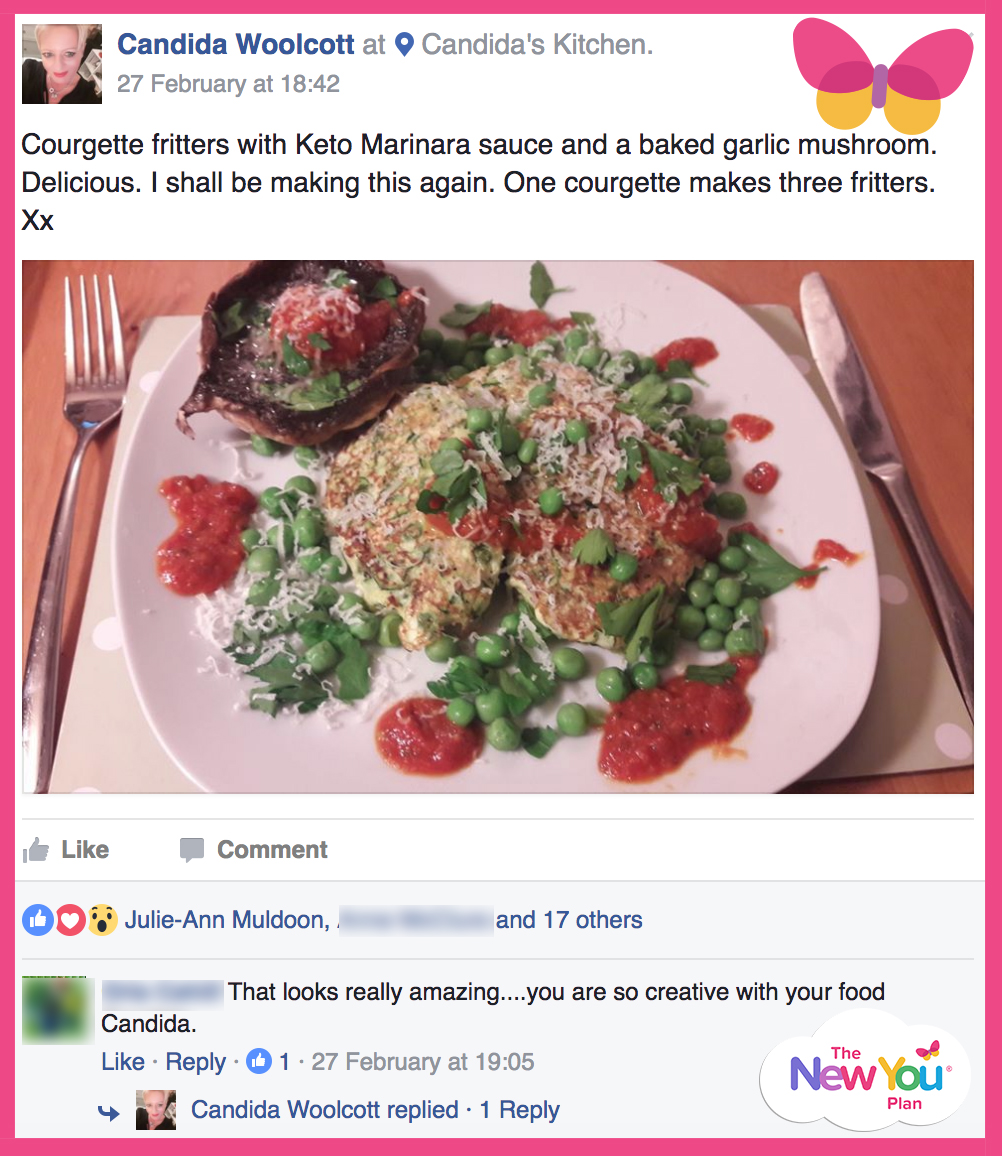Click the blue like reaction icon
Screen dimensions: 1002x1156
coord(38,920)
